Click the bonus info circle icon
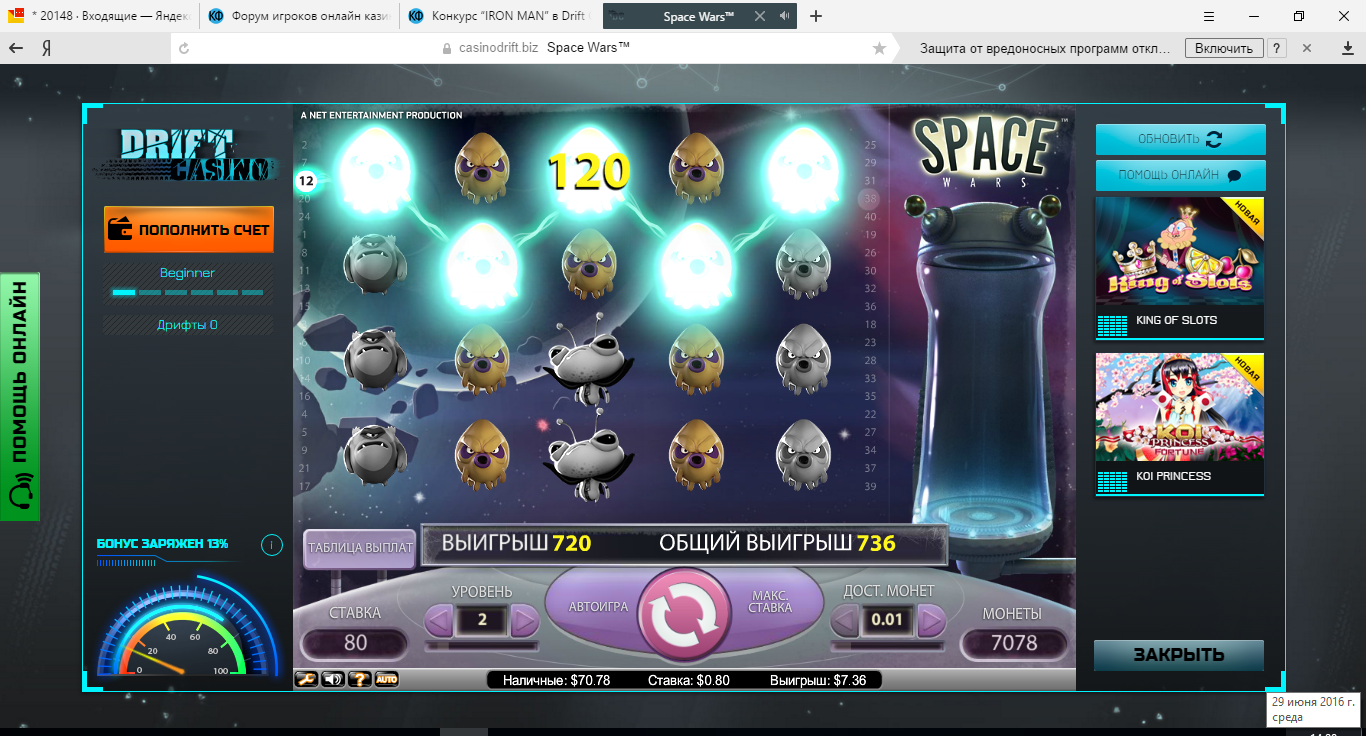 pos(270,545)
